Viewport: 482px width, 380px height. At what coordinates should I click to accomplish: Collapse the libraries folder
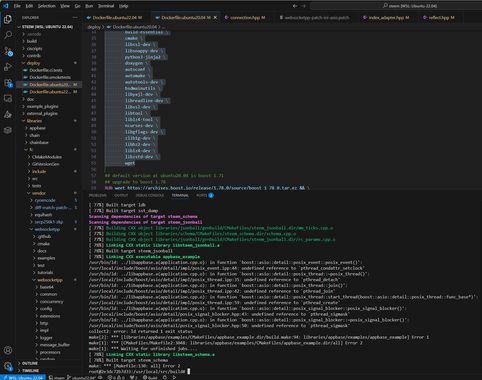point(34,121)
